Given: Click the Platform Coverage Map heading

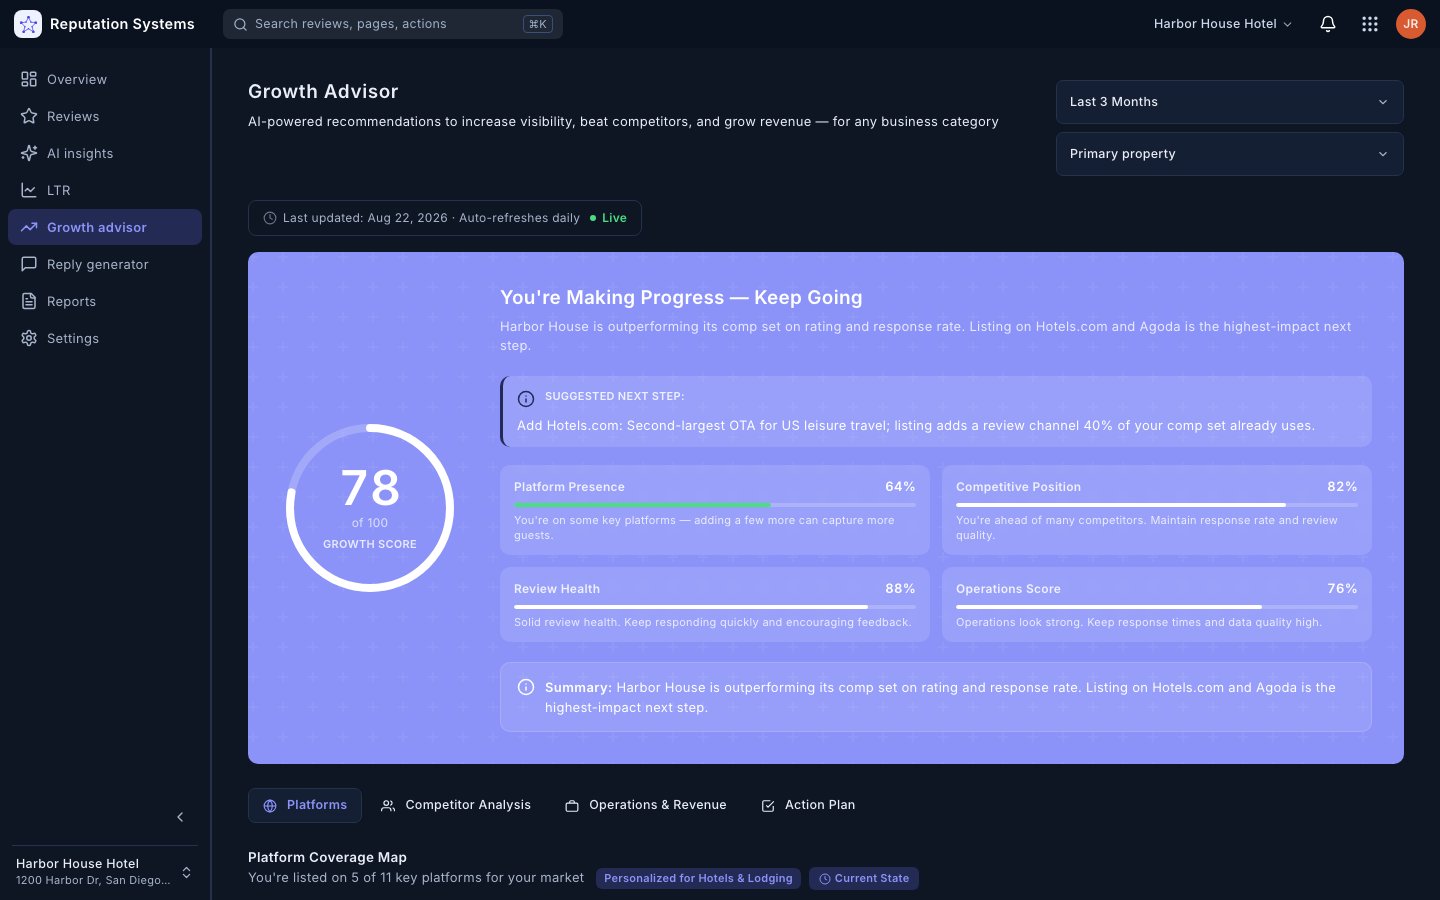Looking at the screenshot, I should [x=327, y=857].
